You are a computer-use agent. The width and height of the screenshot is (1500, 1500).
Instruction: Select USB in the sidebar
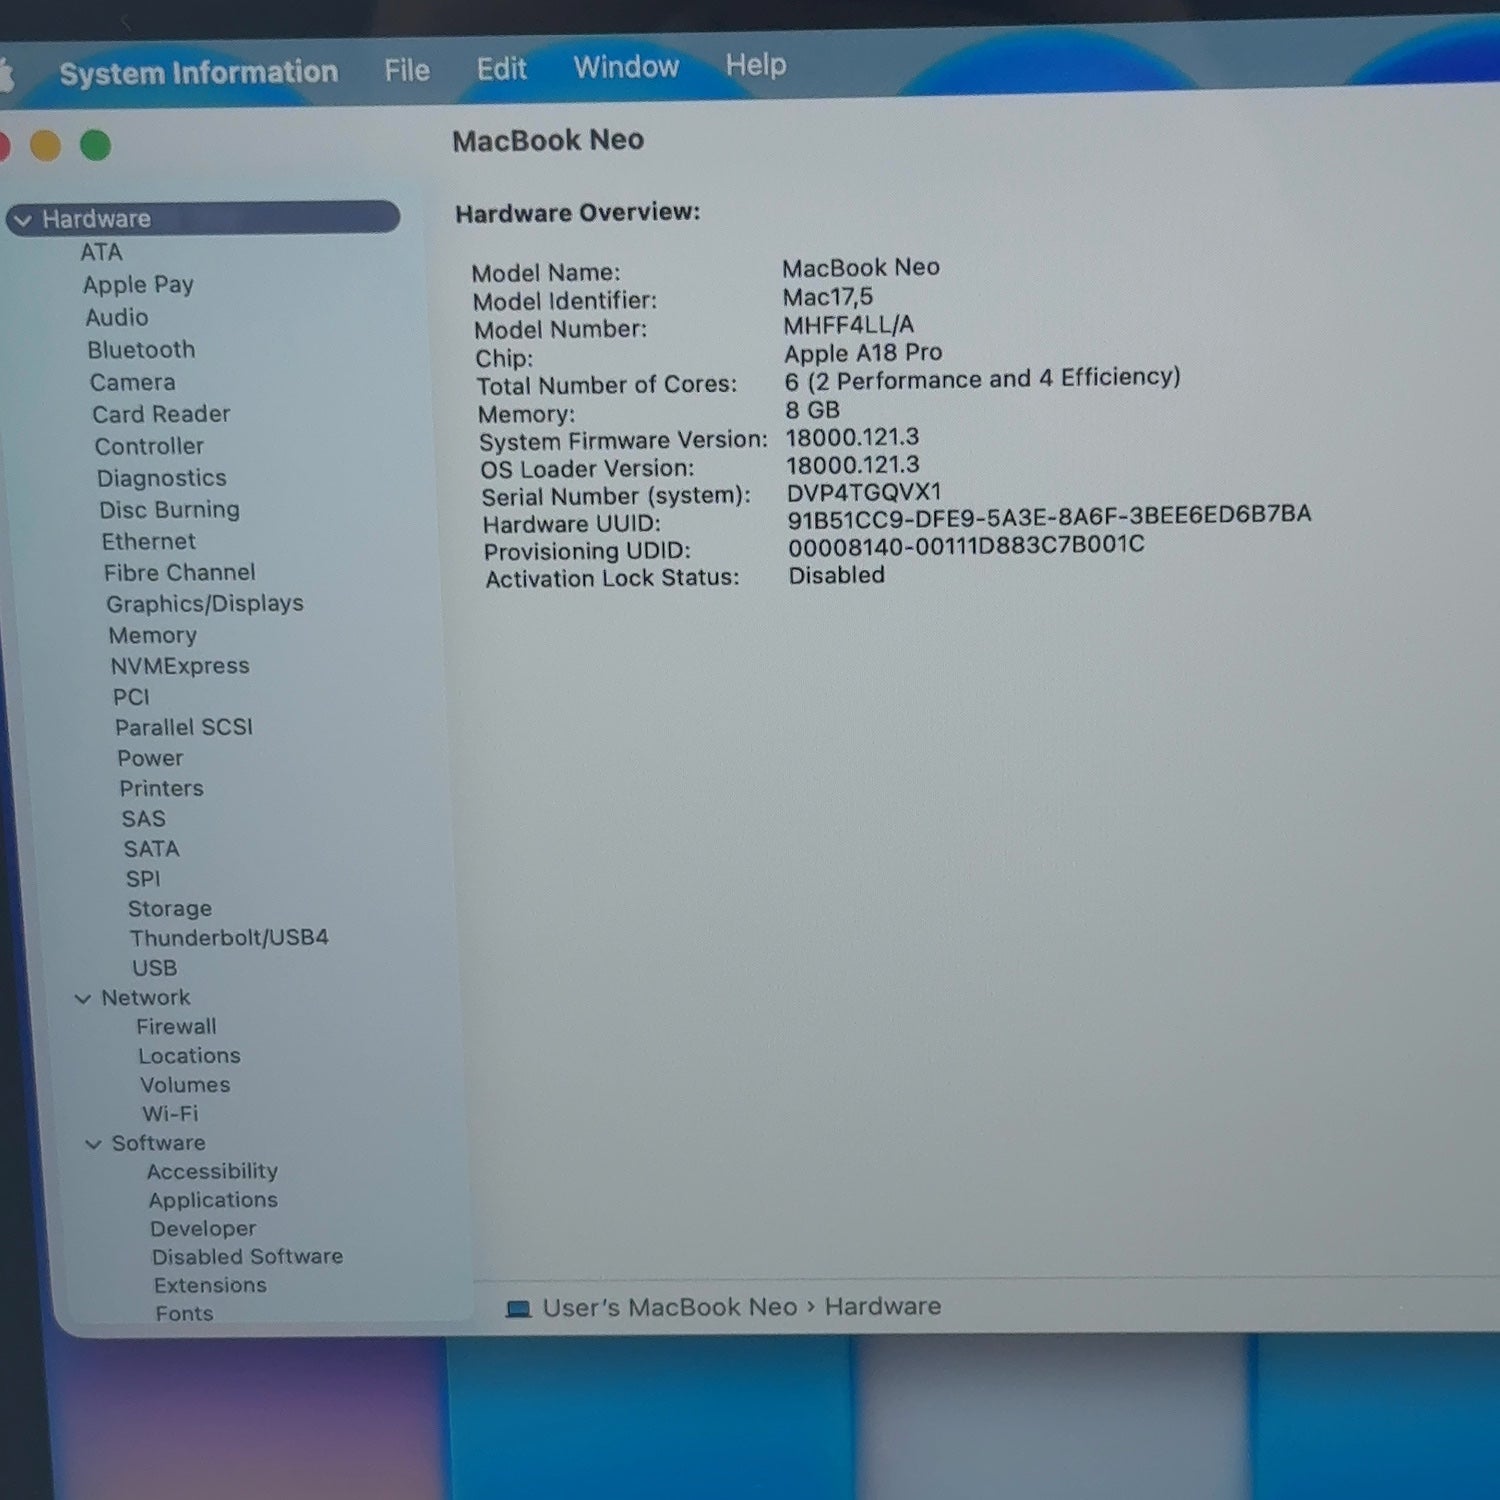coord(154,968)
